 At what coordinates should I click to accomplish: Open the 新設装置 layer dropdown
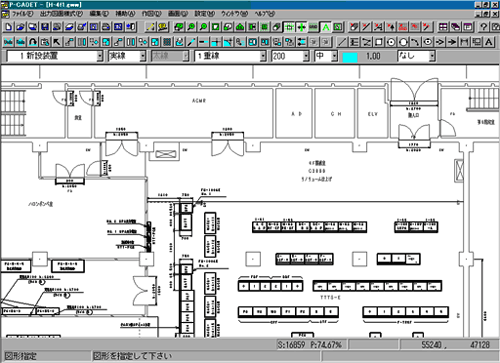(x=100, y=56)
